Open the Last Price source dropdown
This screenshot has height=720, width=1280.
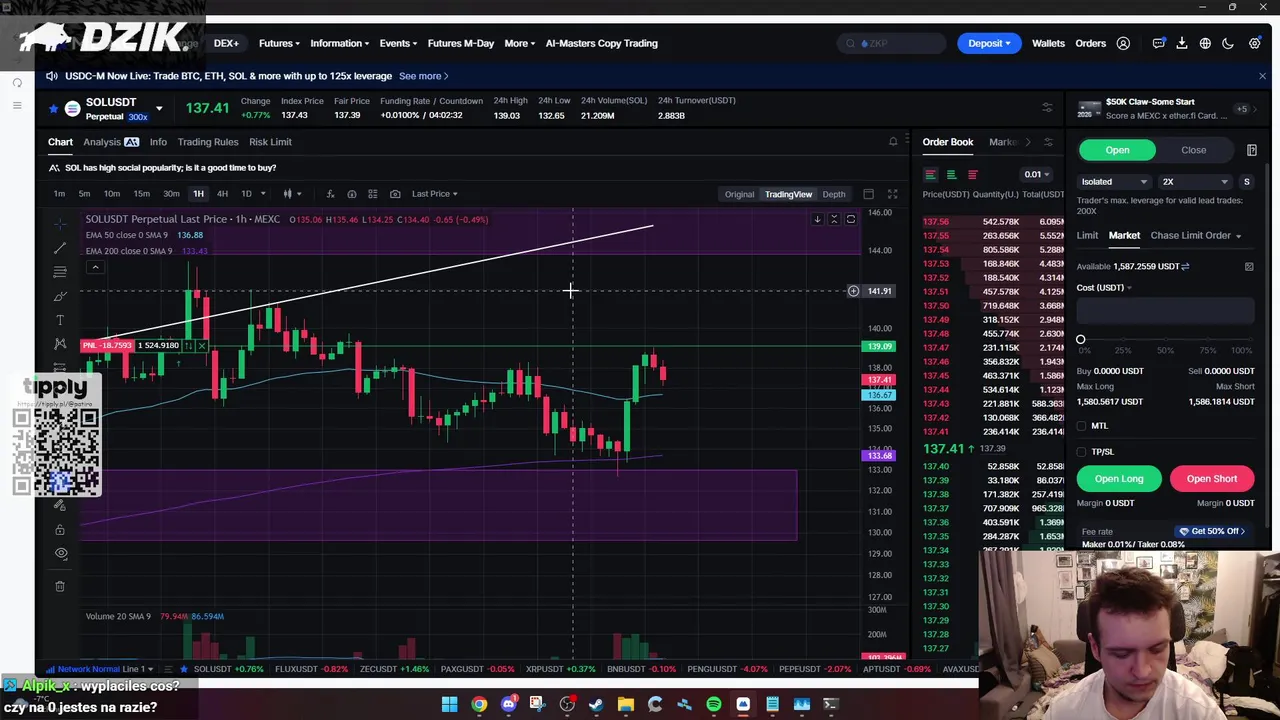point(434,194)
